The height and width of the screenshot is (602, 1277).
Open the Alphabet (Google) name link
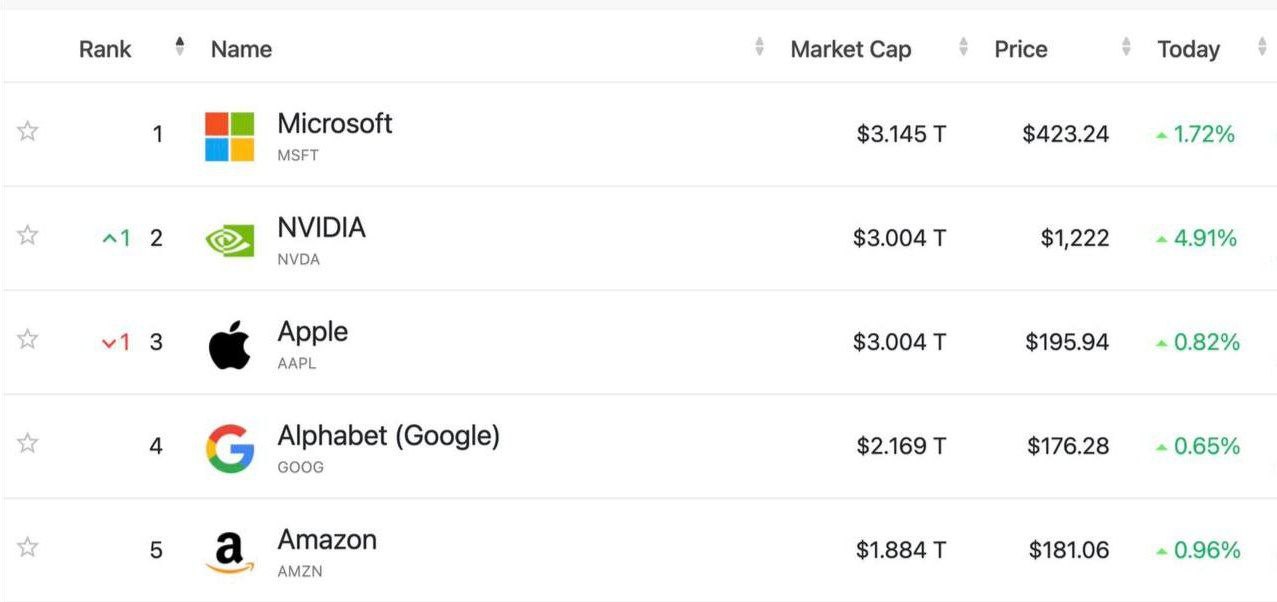pos(388,436)
